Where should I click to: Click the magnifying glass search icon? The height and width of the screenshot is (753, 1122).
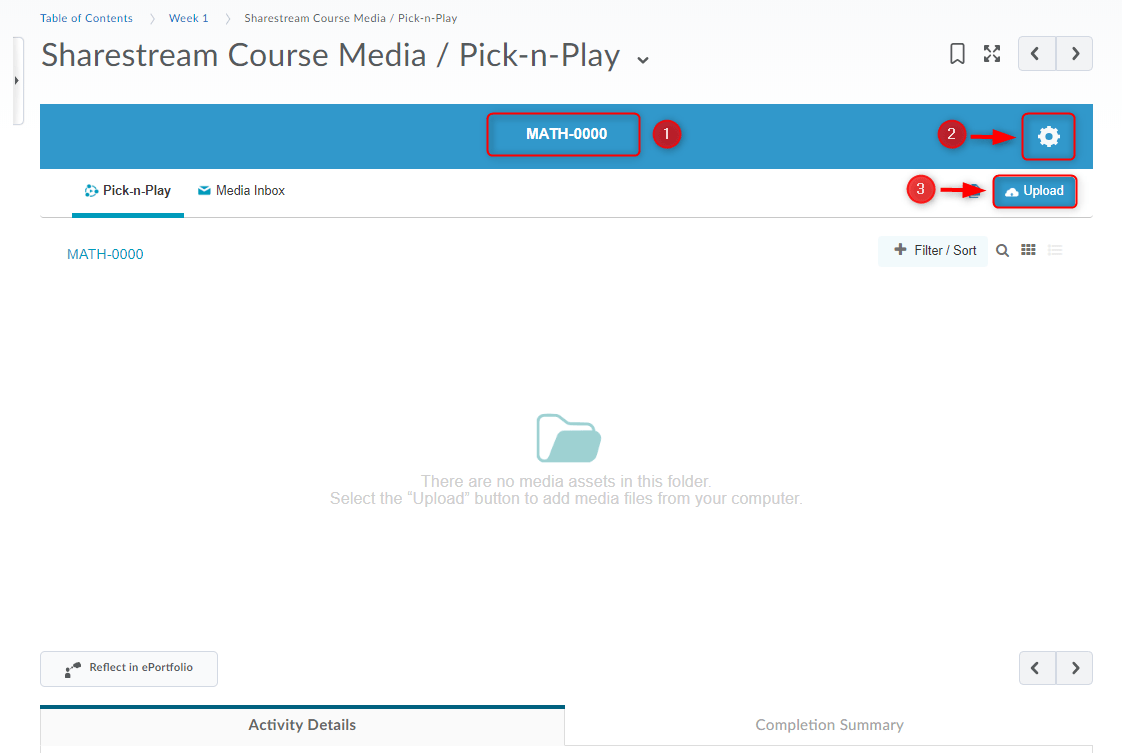pyautogui.click(x=1002, y=251)
